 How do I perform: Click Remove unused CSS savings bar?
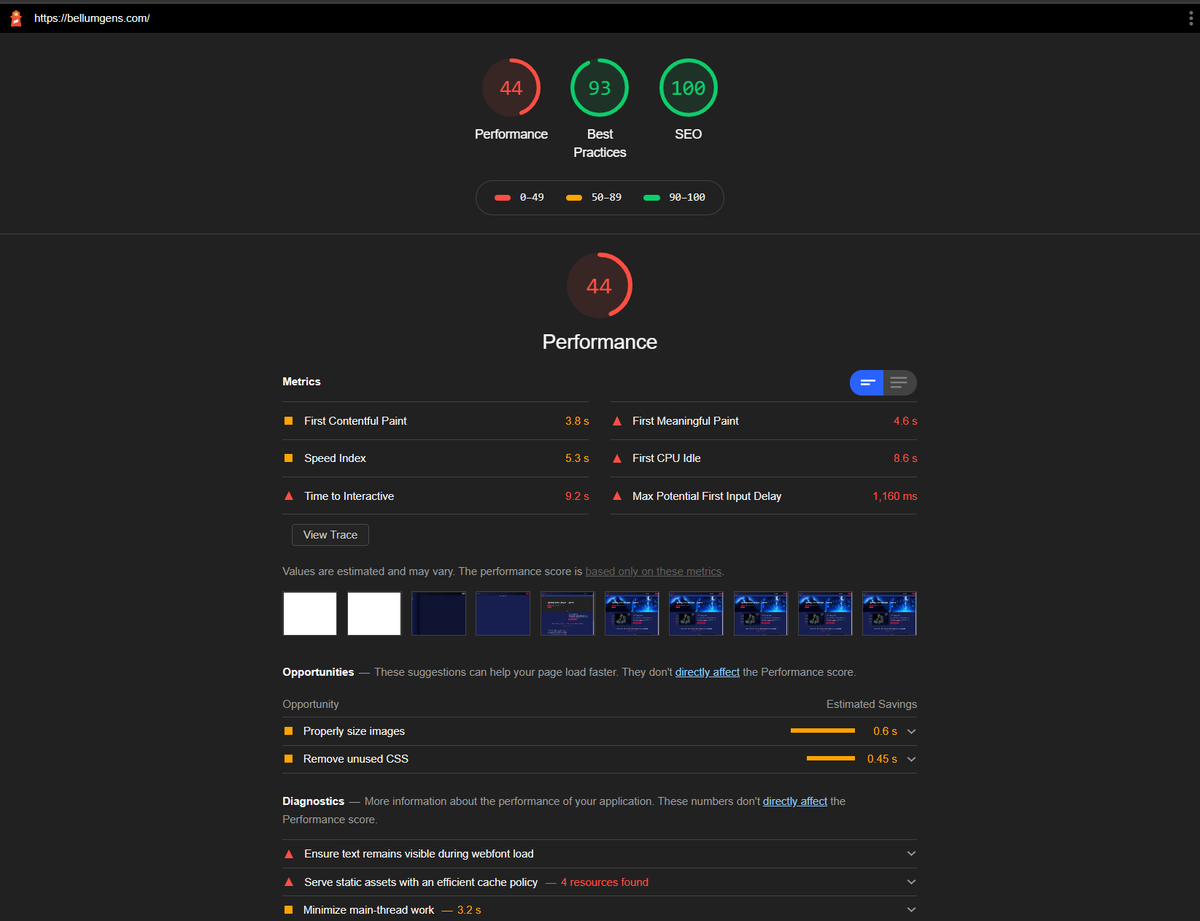(x=831, y=759)
